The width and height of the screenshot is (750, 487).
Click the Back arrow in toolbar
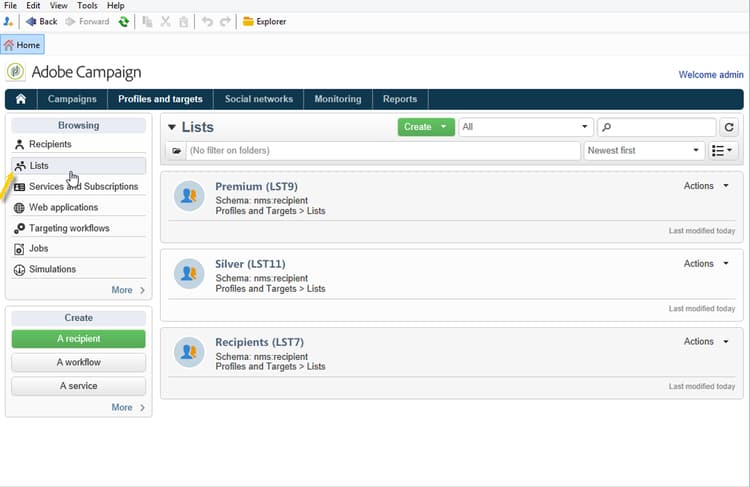coord(31,22)
